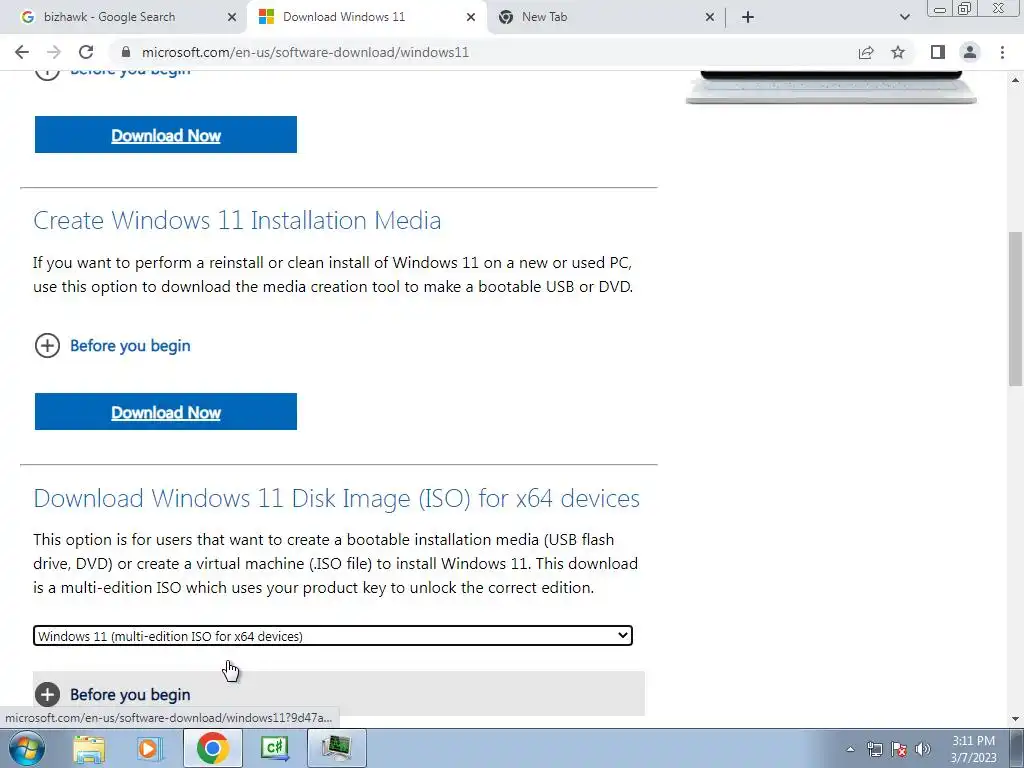1024x768 pixels.
Task: Click the padlock site info icon
Action: (126, 52)
